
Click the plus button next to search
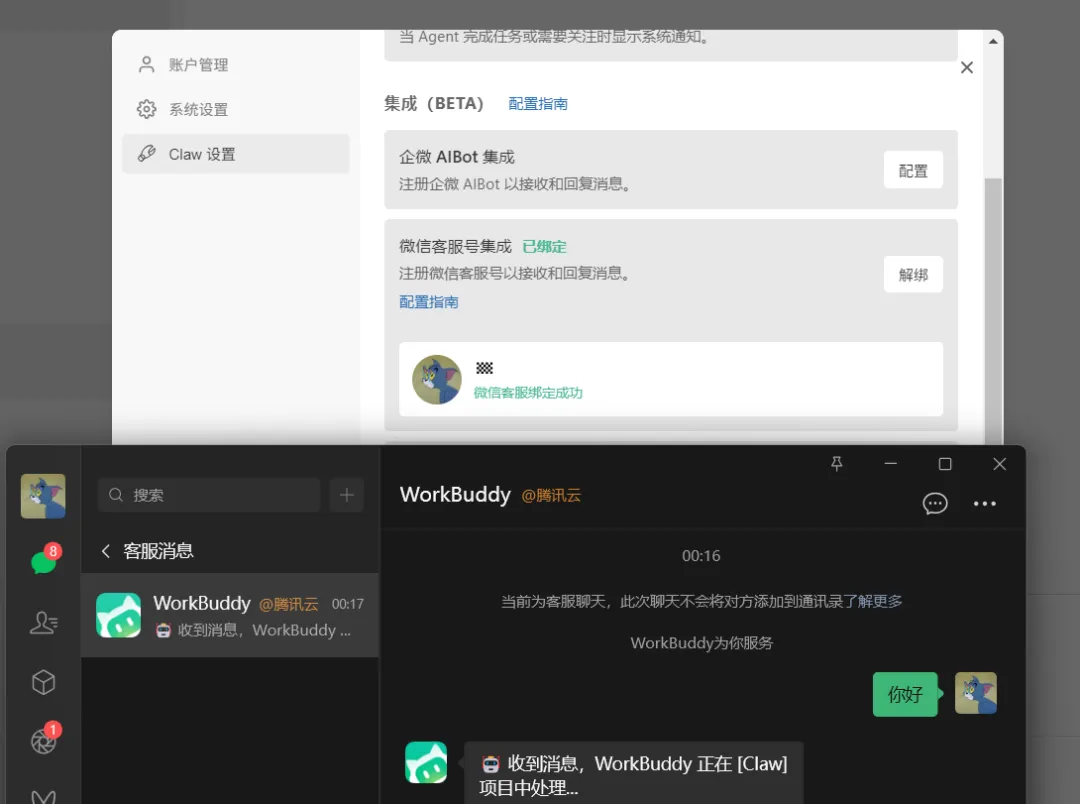(x=346, y=495)
